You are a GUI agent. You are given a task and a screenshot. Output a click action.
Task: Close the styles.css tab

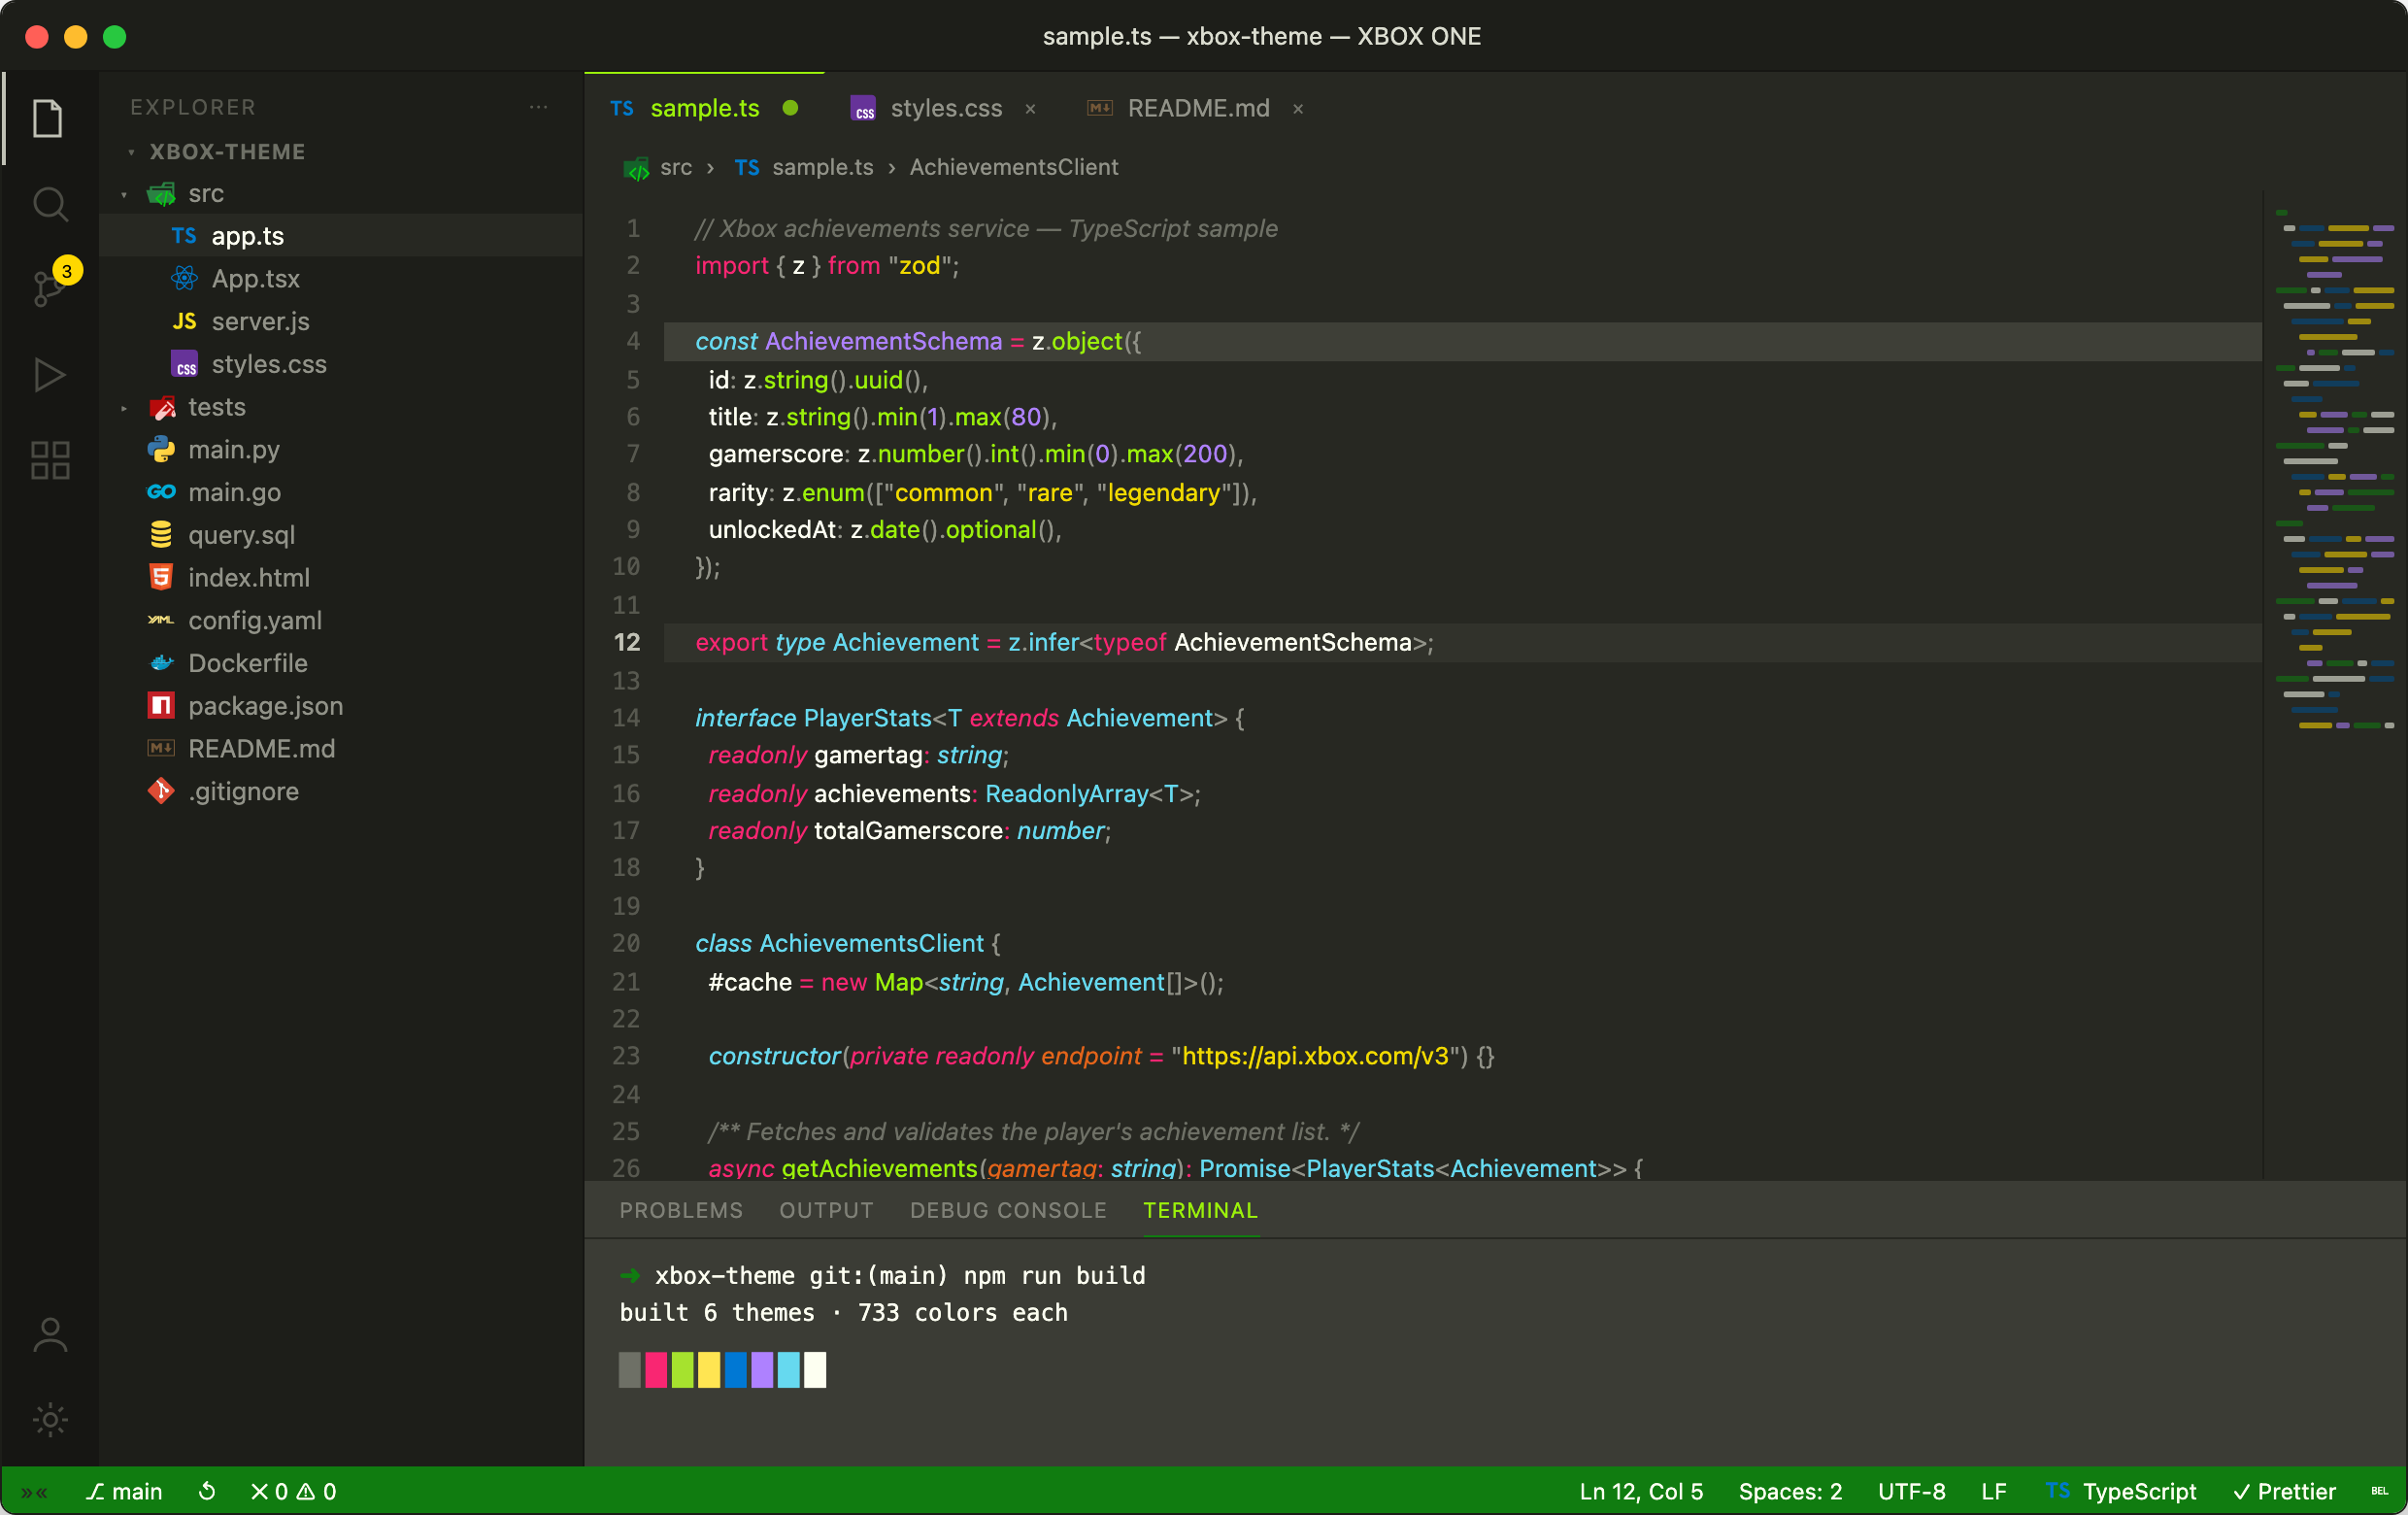click(x=1030, y=109)
